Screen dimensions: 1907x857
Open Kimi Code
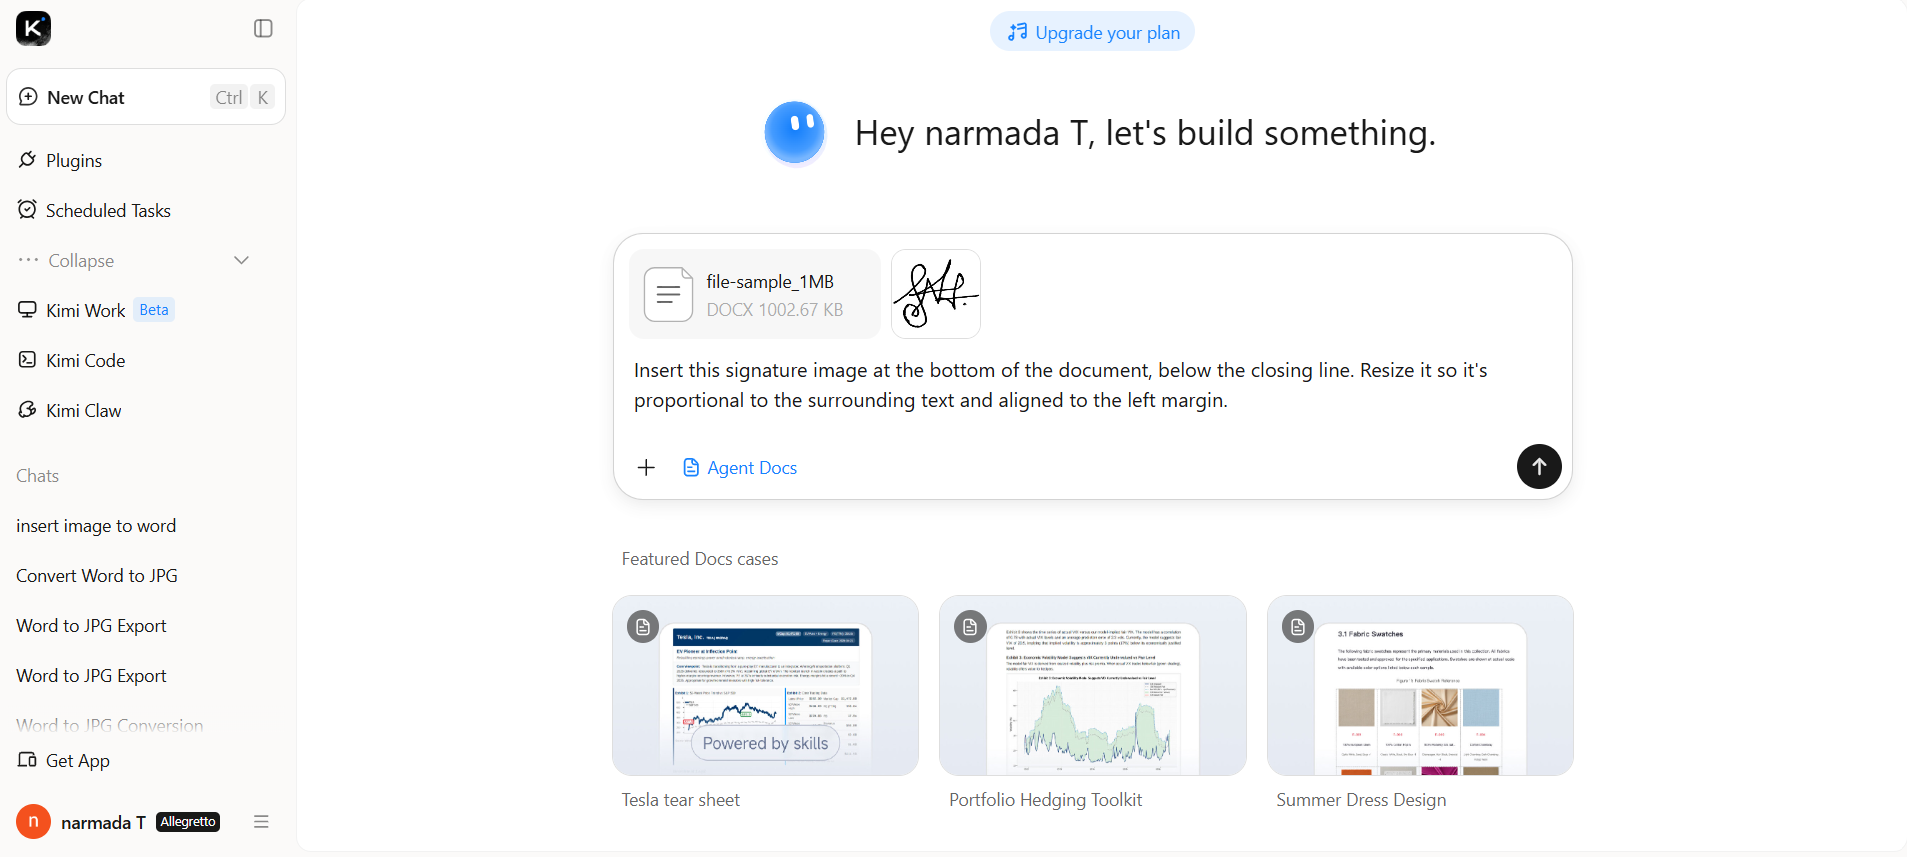click(85, 360)
